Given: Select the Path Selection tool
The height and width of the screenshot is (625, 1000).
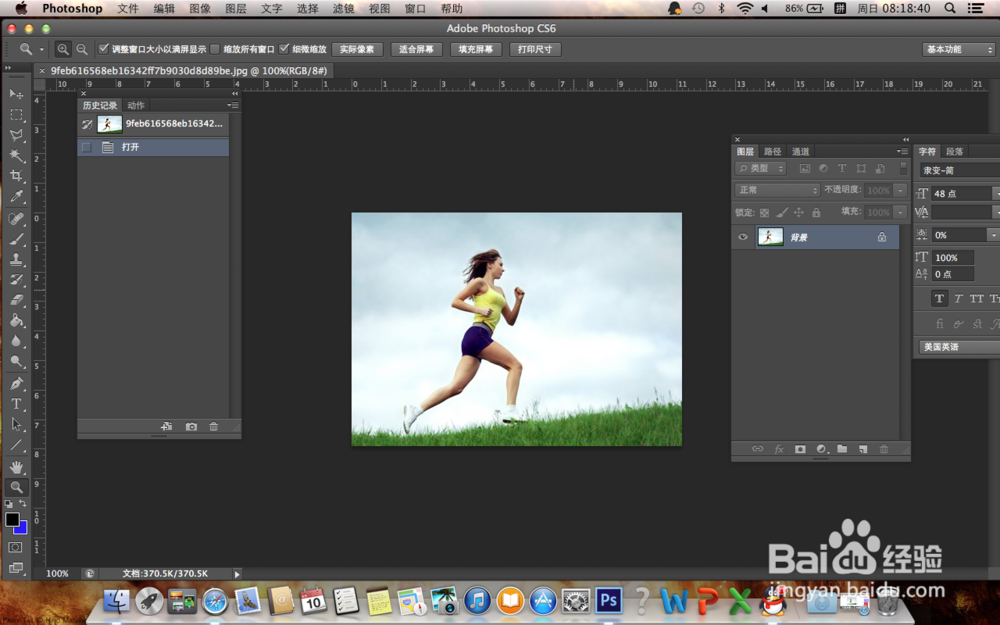Looking at the screenshot, I should (16, 424).
